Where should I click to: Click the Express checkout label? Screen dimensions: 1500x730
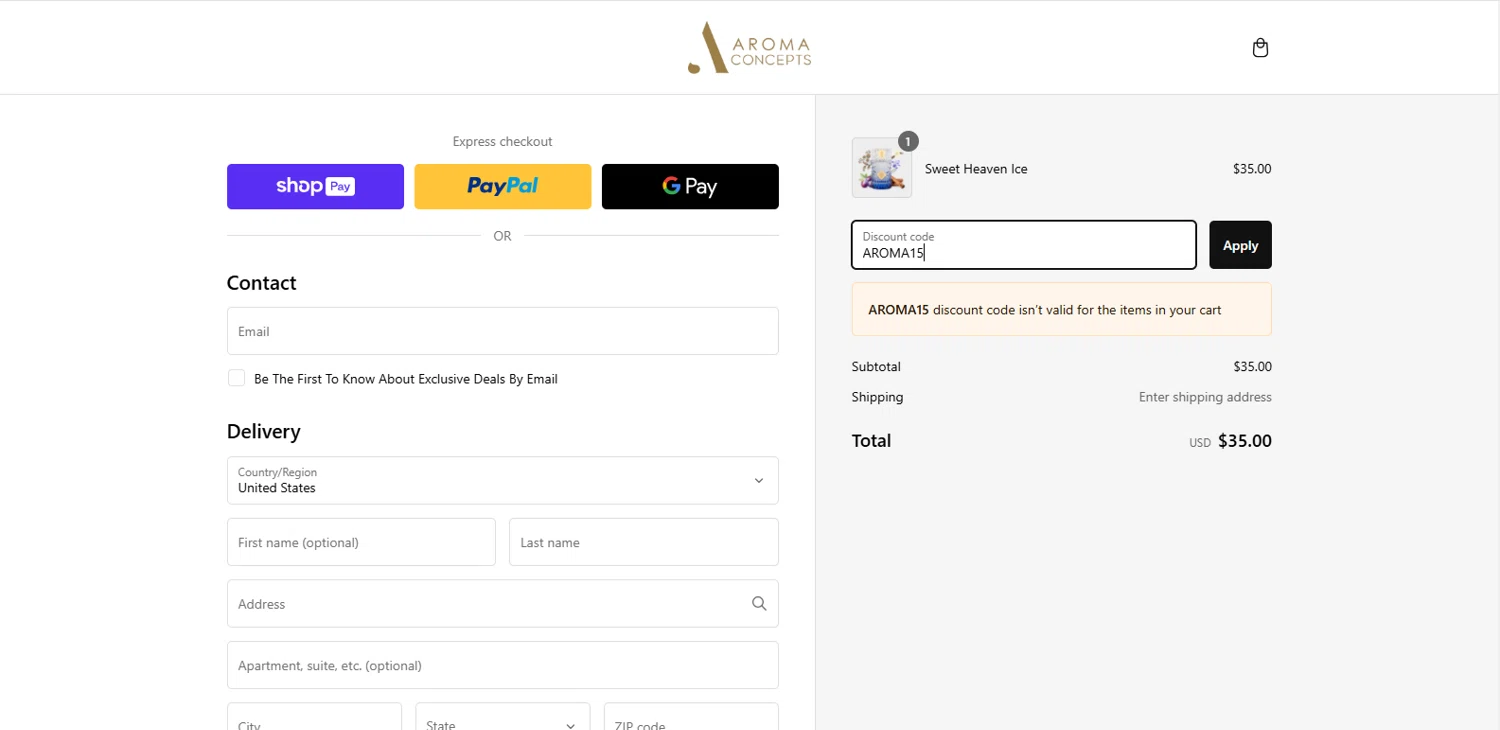point(502,142)
